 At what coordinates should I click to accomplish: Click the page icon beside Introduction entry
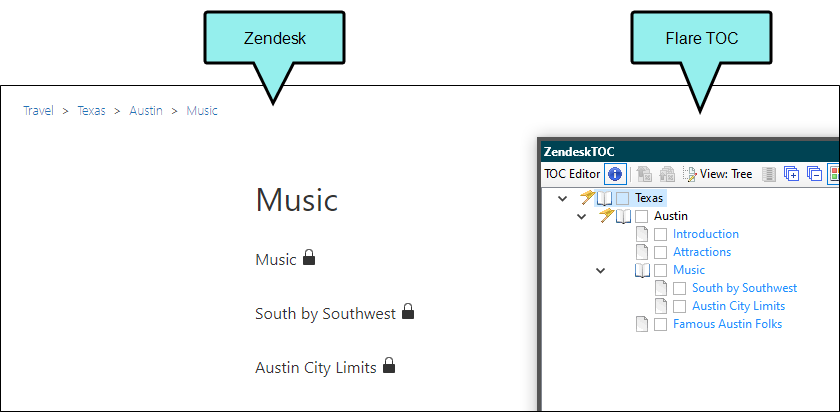(642, 234)
